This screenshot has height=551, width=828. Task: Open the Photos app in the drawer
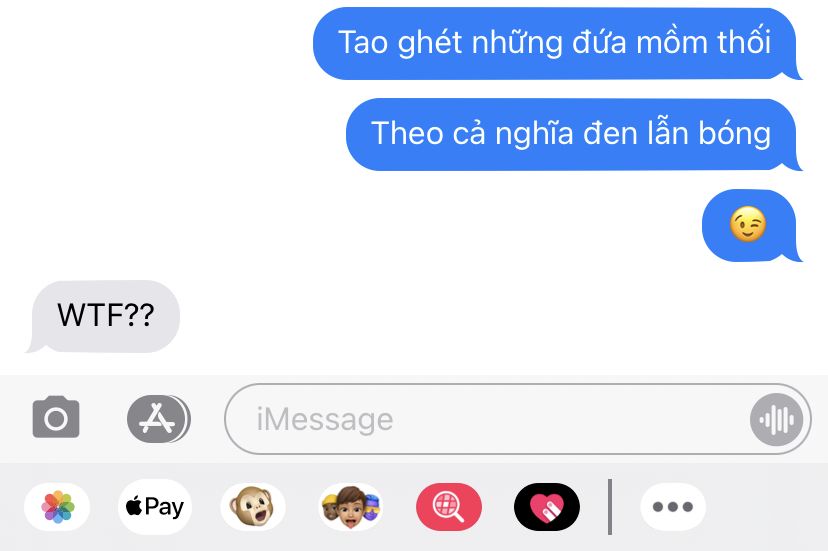[x=58, y=507]
